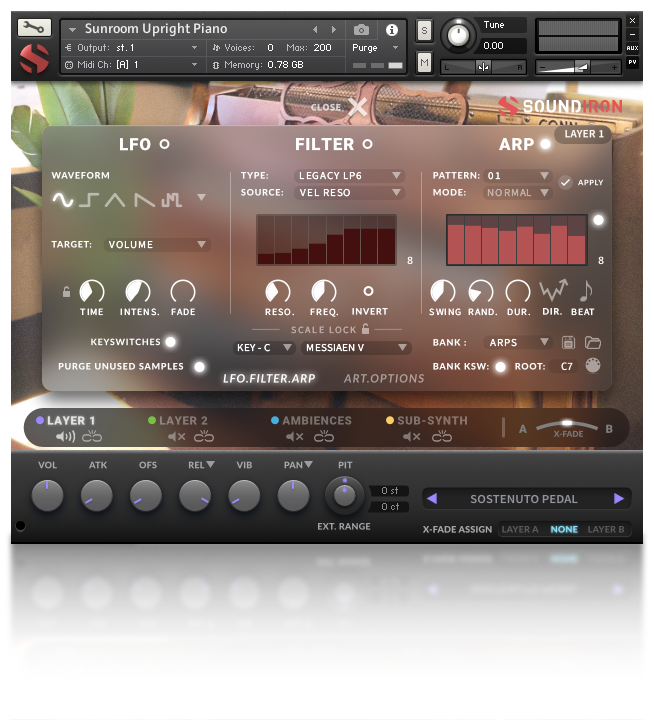This screenshot has width=654, height=720.
Task: Select the sawtooth LFO waveform icon
Action: pyautogui.click(x=144, y=200)
